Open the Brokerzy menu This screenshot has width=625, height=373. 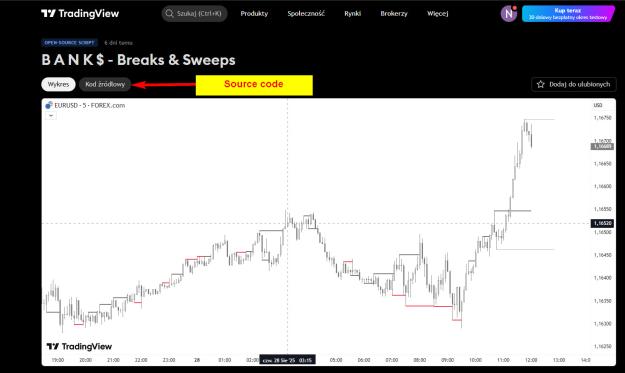tap(394, 14)
